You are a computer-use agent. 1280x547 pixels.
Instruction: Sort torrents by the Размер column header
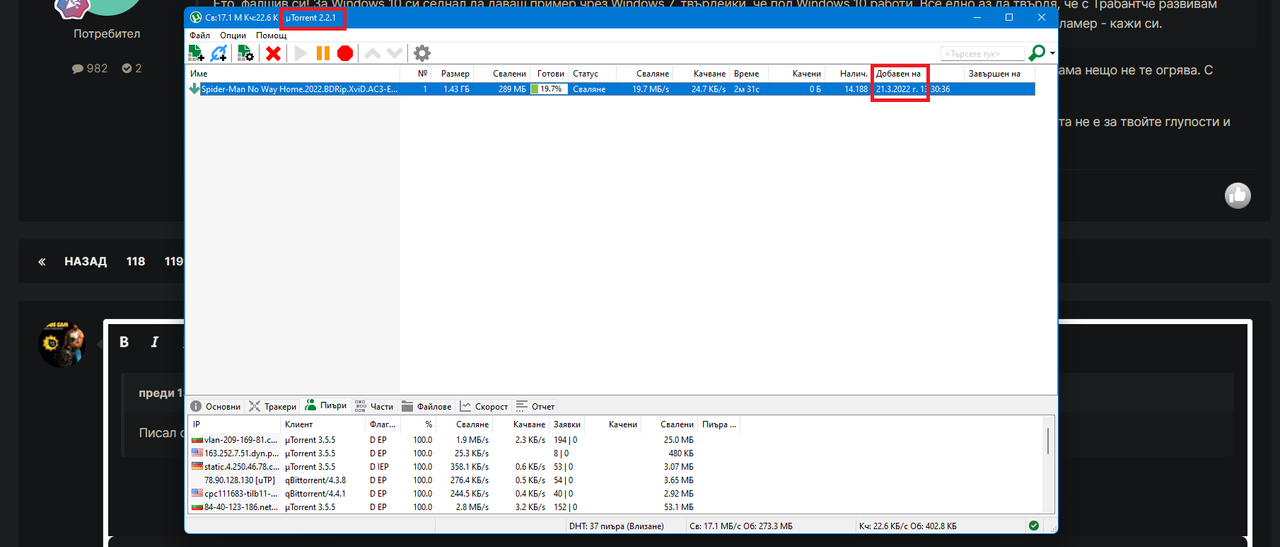[452, 74]
